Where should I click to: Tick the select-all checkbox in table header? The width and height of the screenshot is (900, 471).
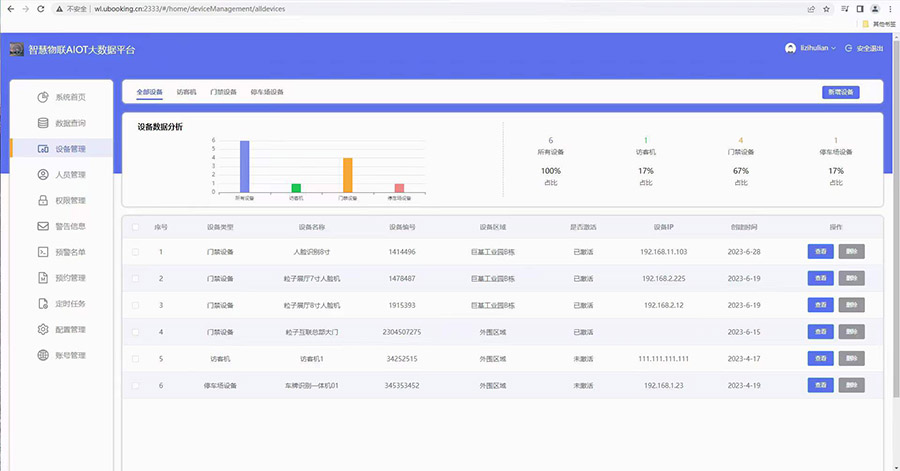(x=135, y=227)
